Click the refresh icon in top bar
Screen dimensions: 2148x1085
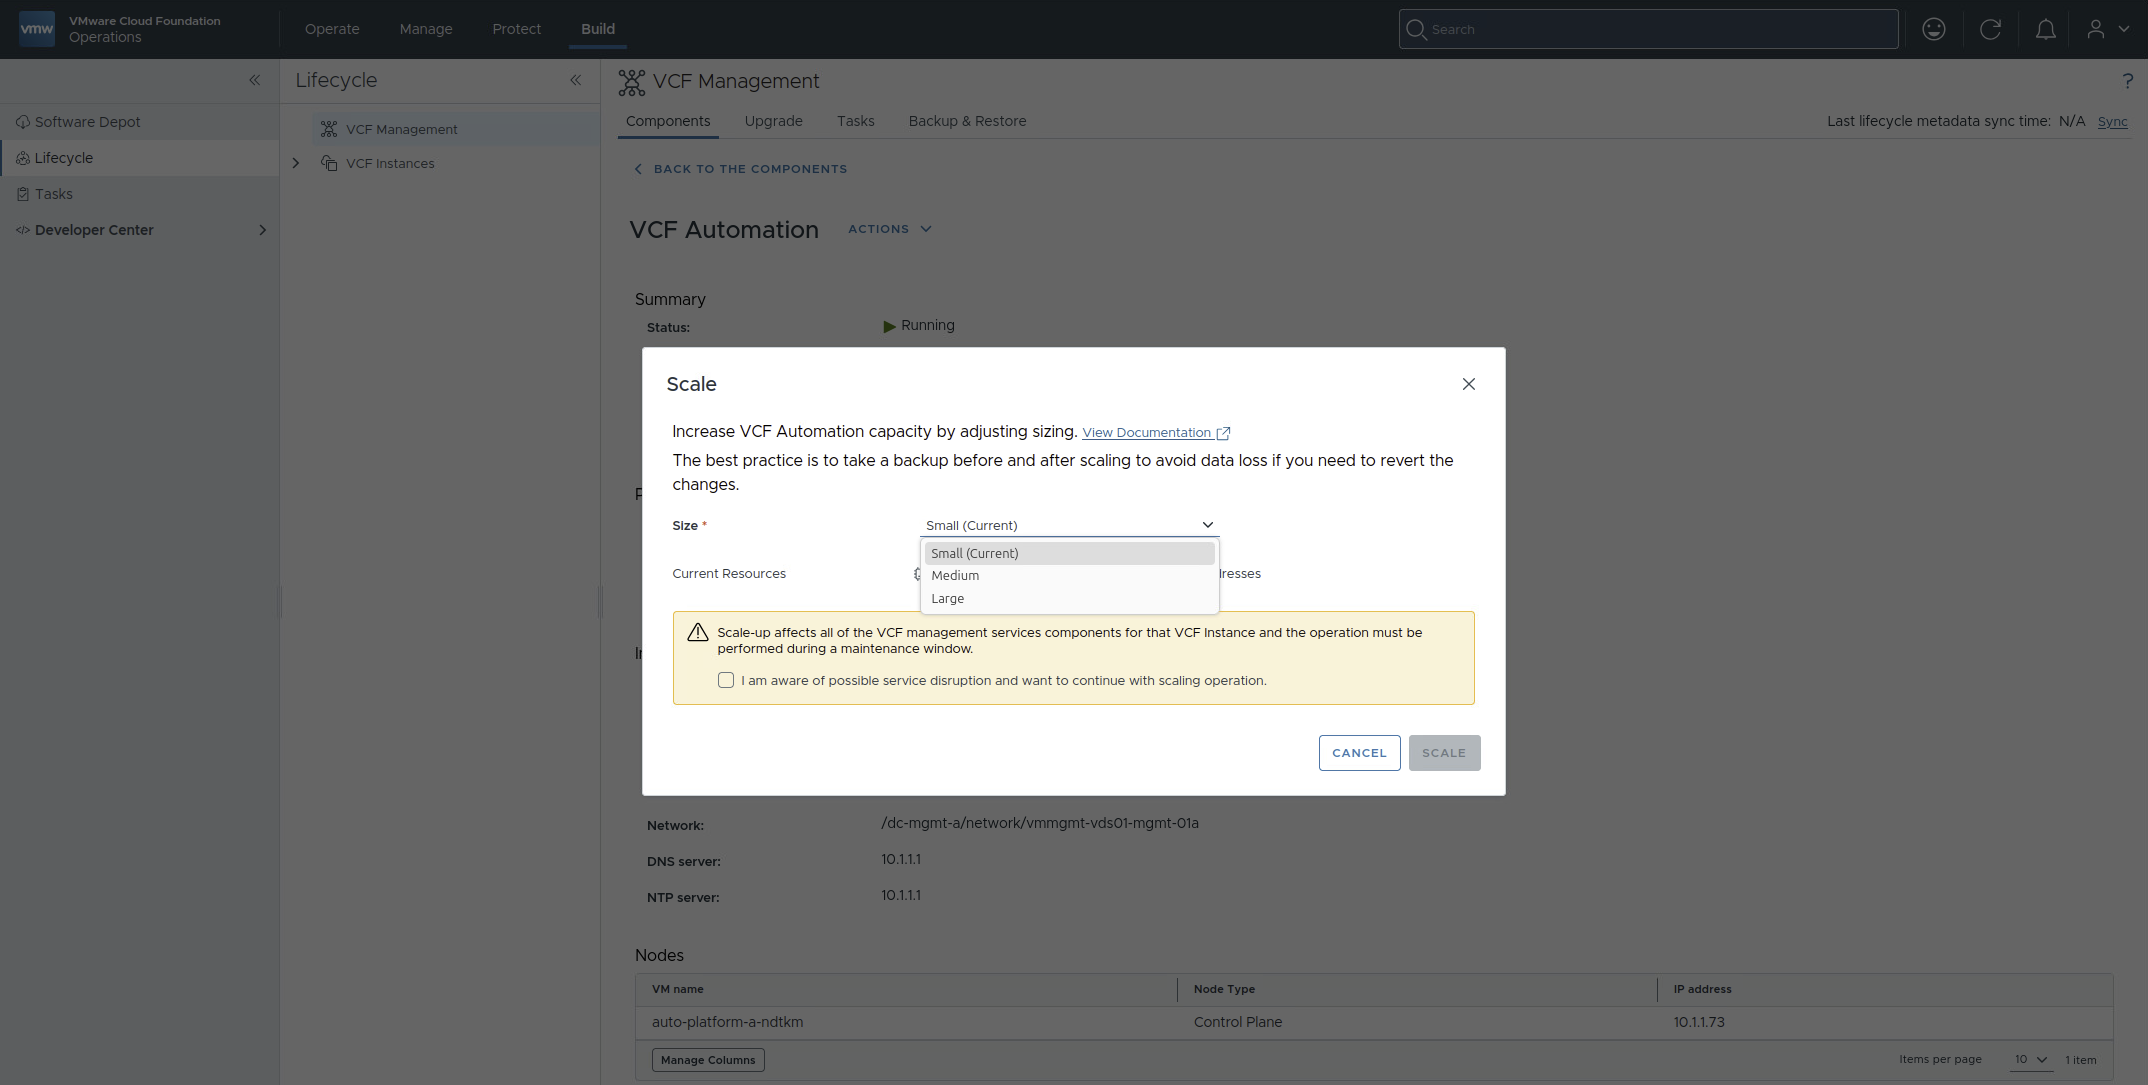[1990, 29]
